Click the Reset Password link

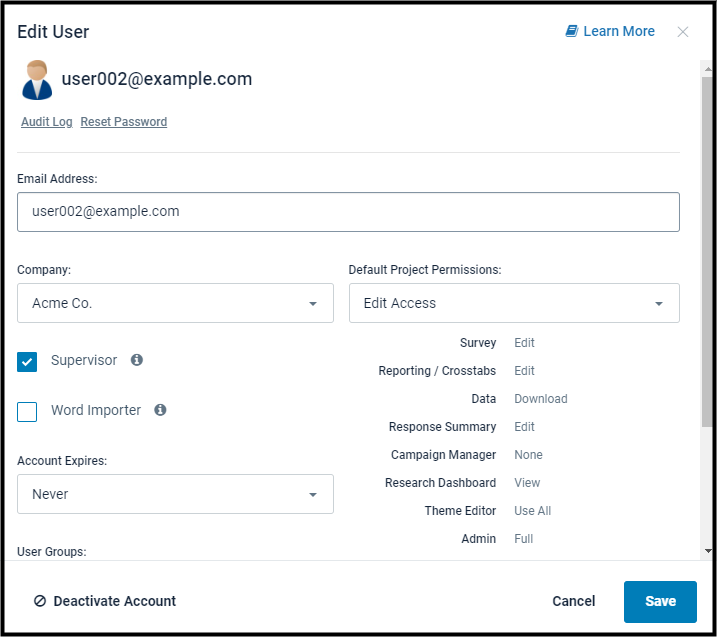coord(123,122)
